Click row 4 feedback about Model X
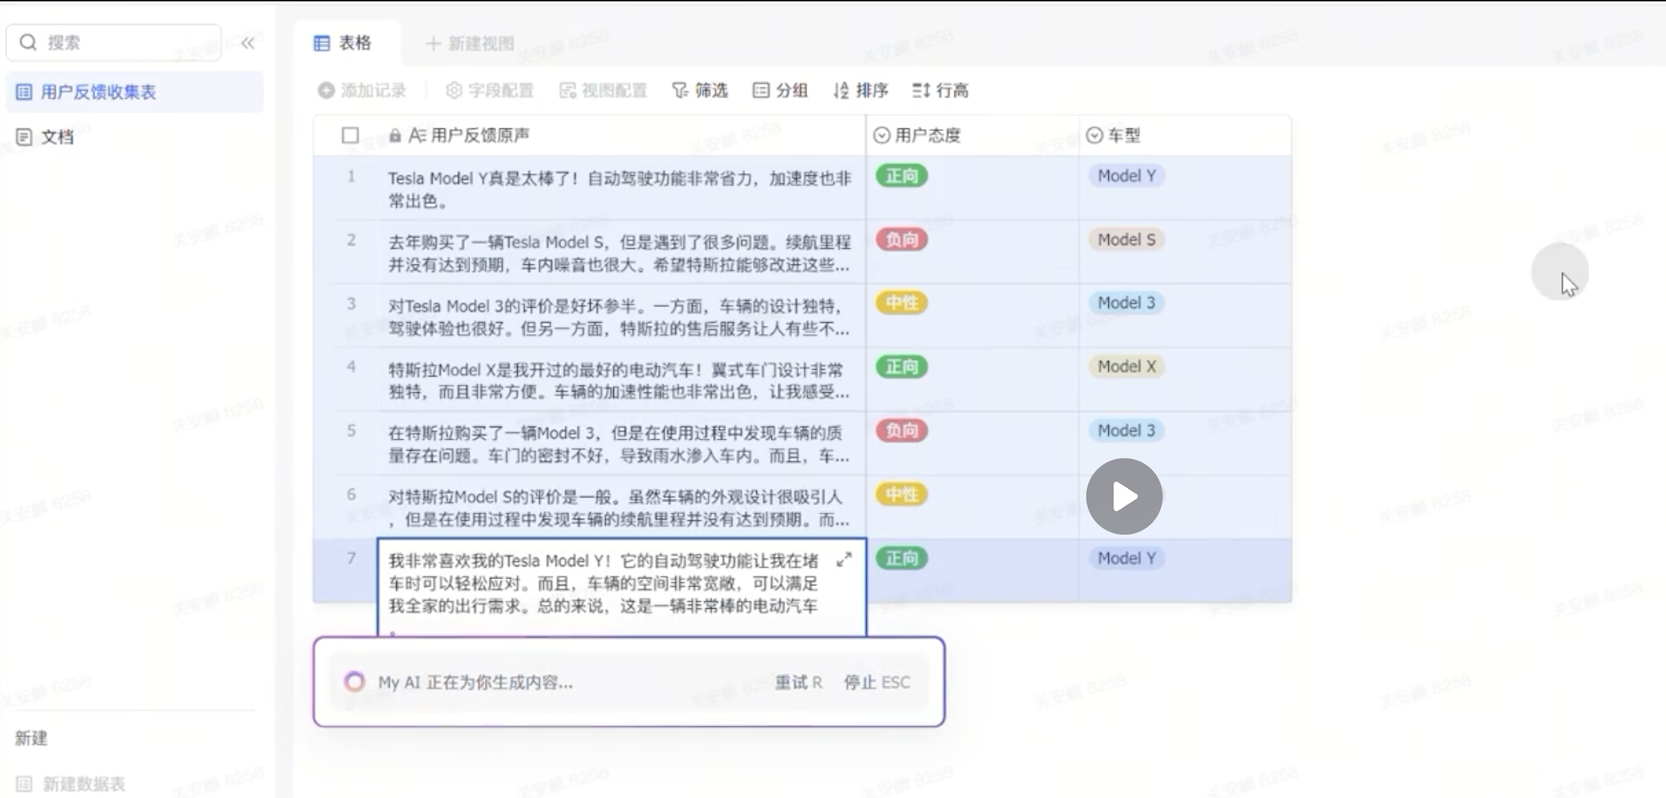This screenshot has width=1666, height=798. point(620,381)
